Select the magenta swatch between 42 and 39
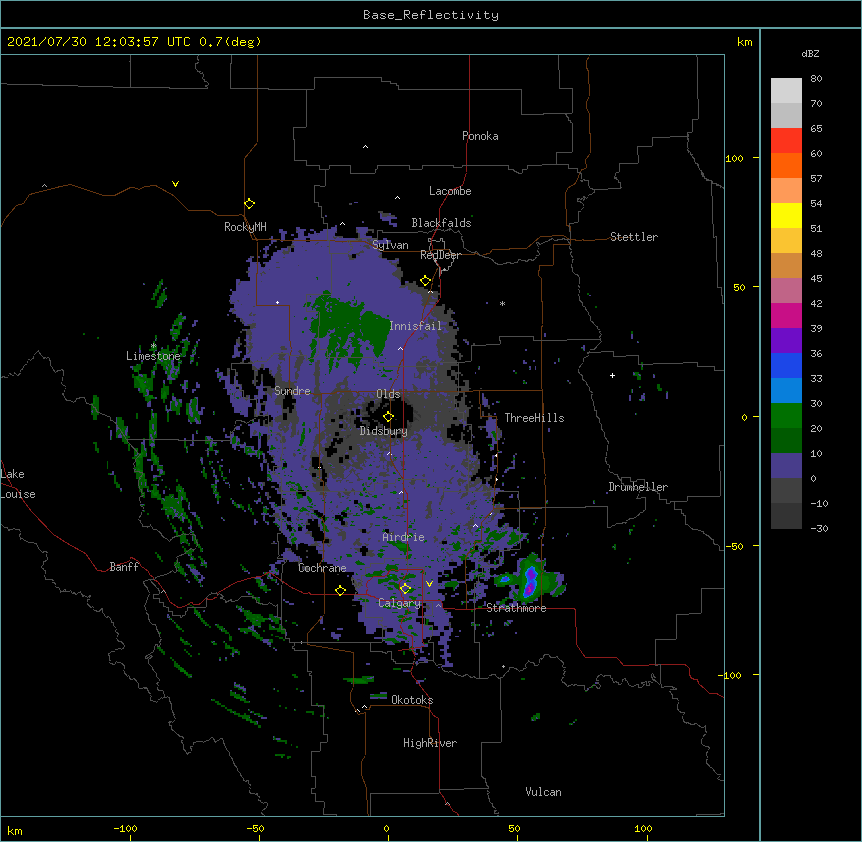This screenshot has width=862, height=842. click(x=786, y=315)
